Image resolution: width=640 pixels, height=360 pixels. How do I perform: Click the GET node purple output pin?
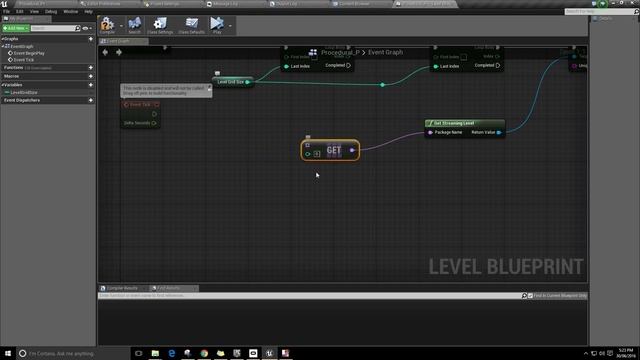point(352,150)
